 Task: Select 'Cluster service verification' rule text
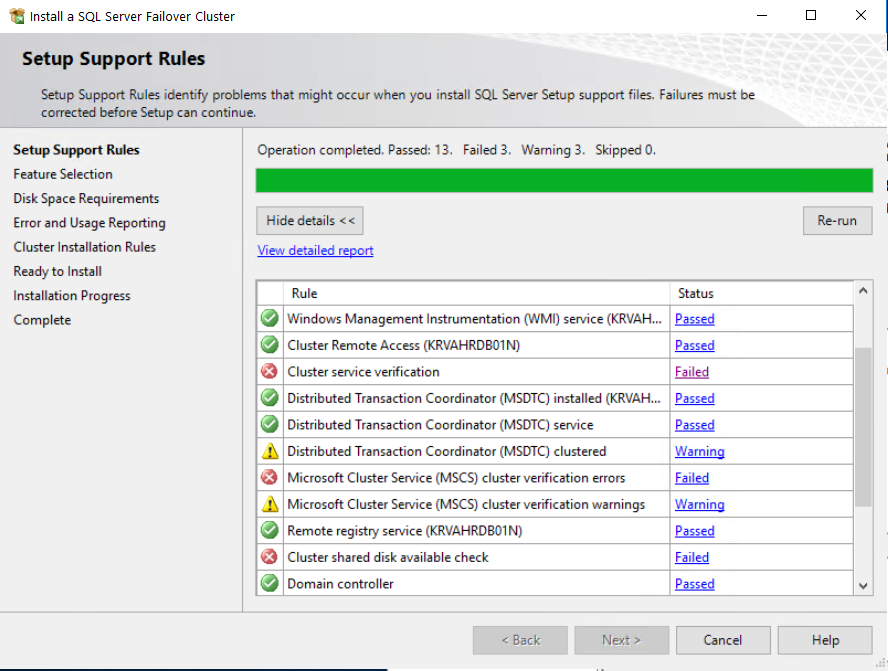point(363,372)
